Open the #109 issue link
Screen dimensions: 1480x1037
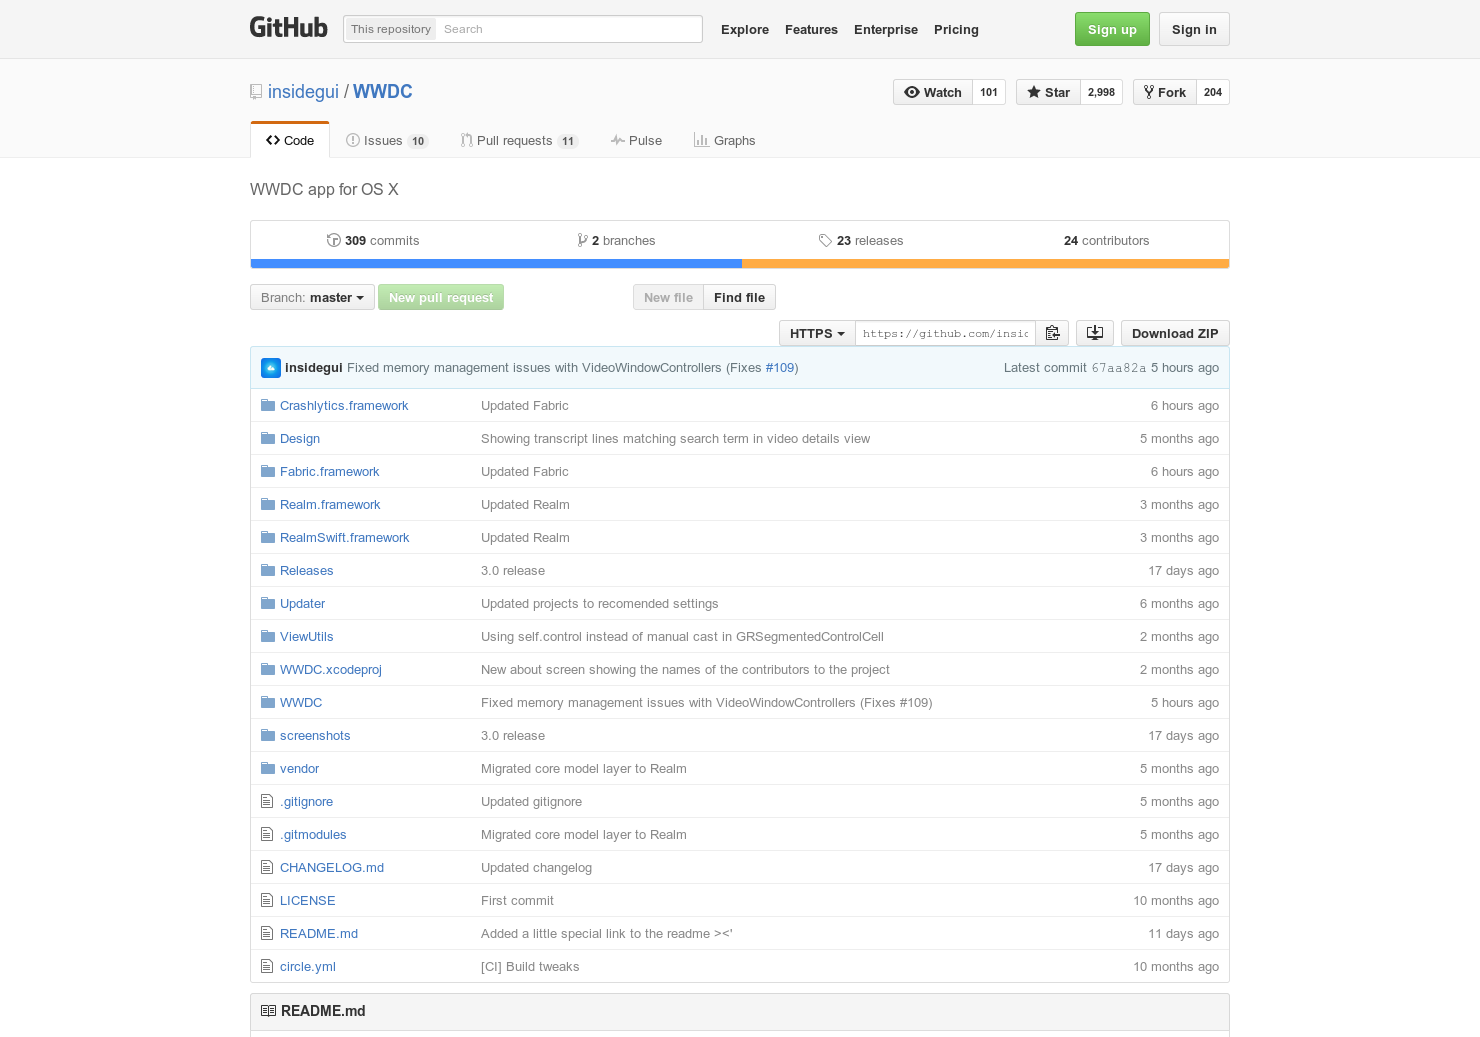780,368
